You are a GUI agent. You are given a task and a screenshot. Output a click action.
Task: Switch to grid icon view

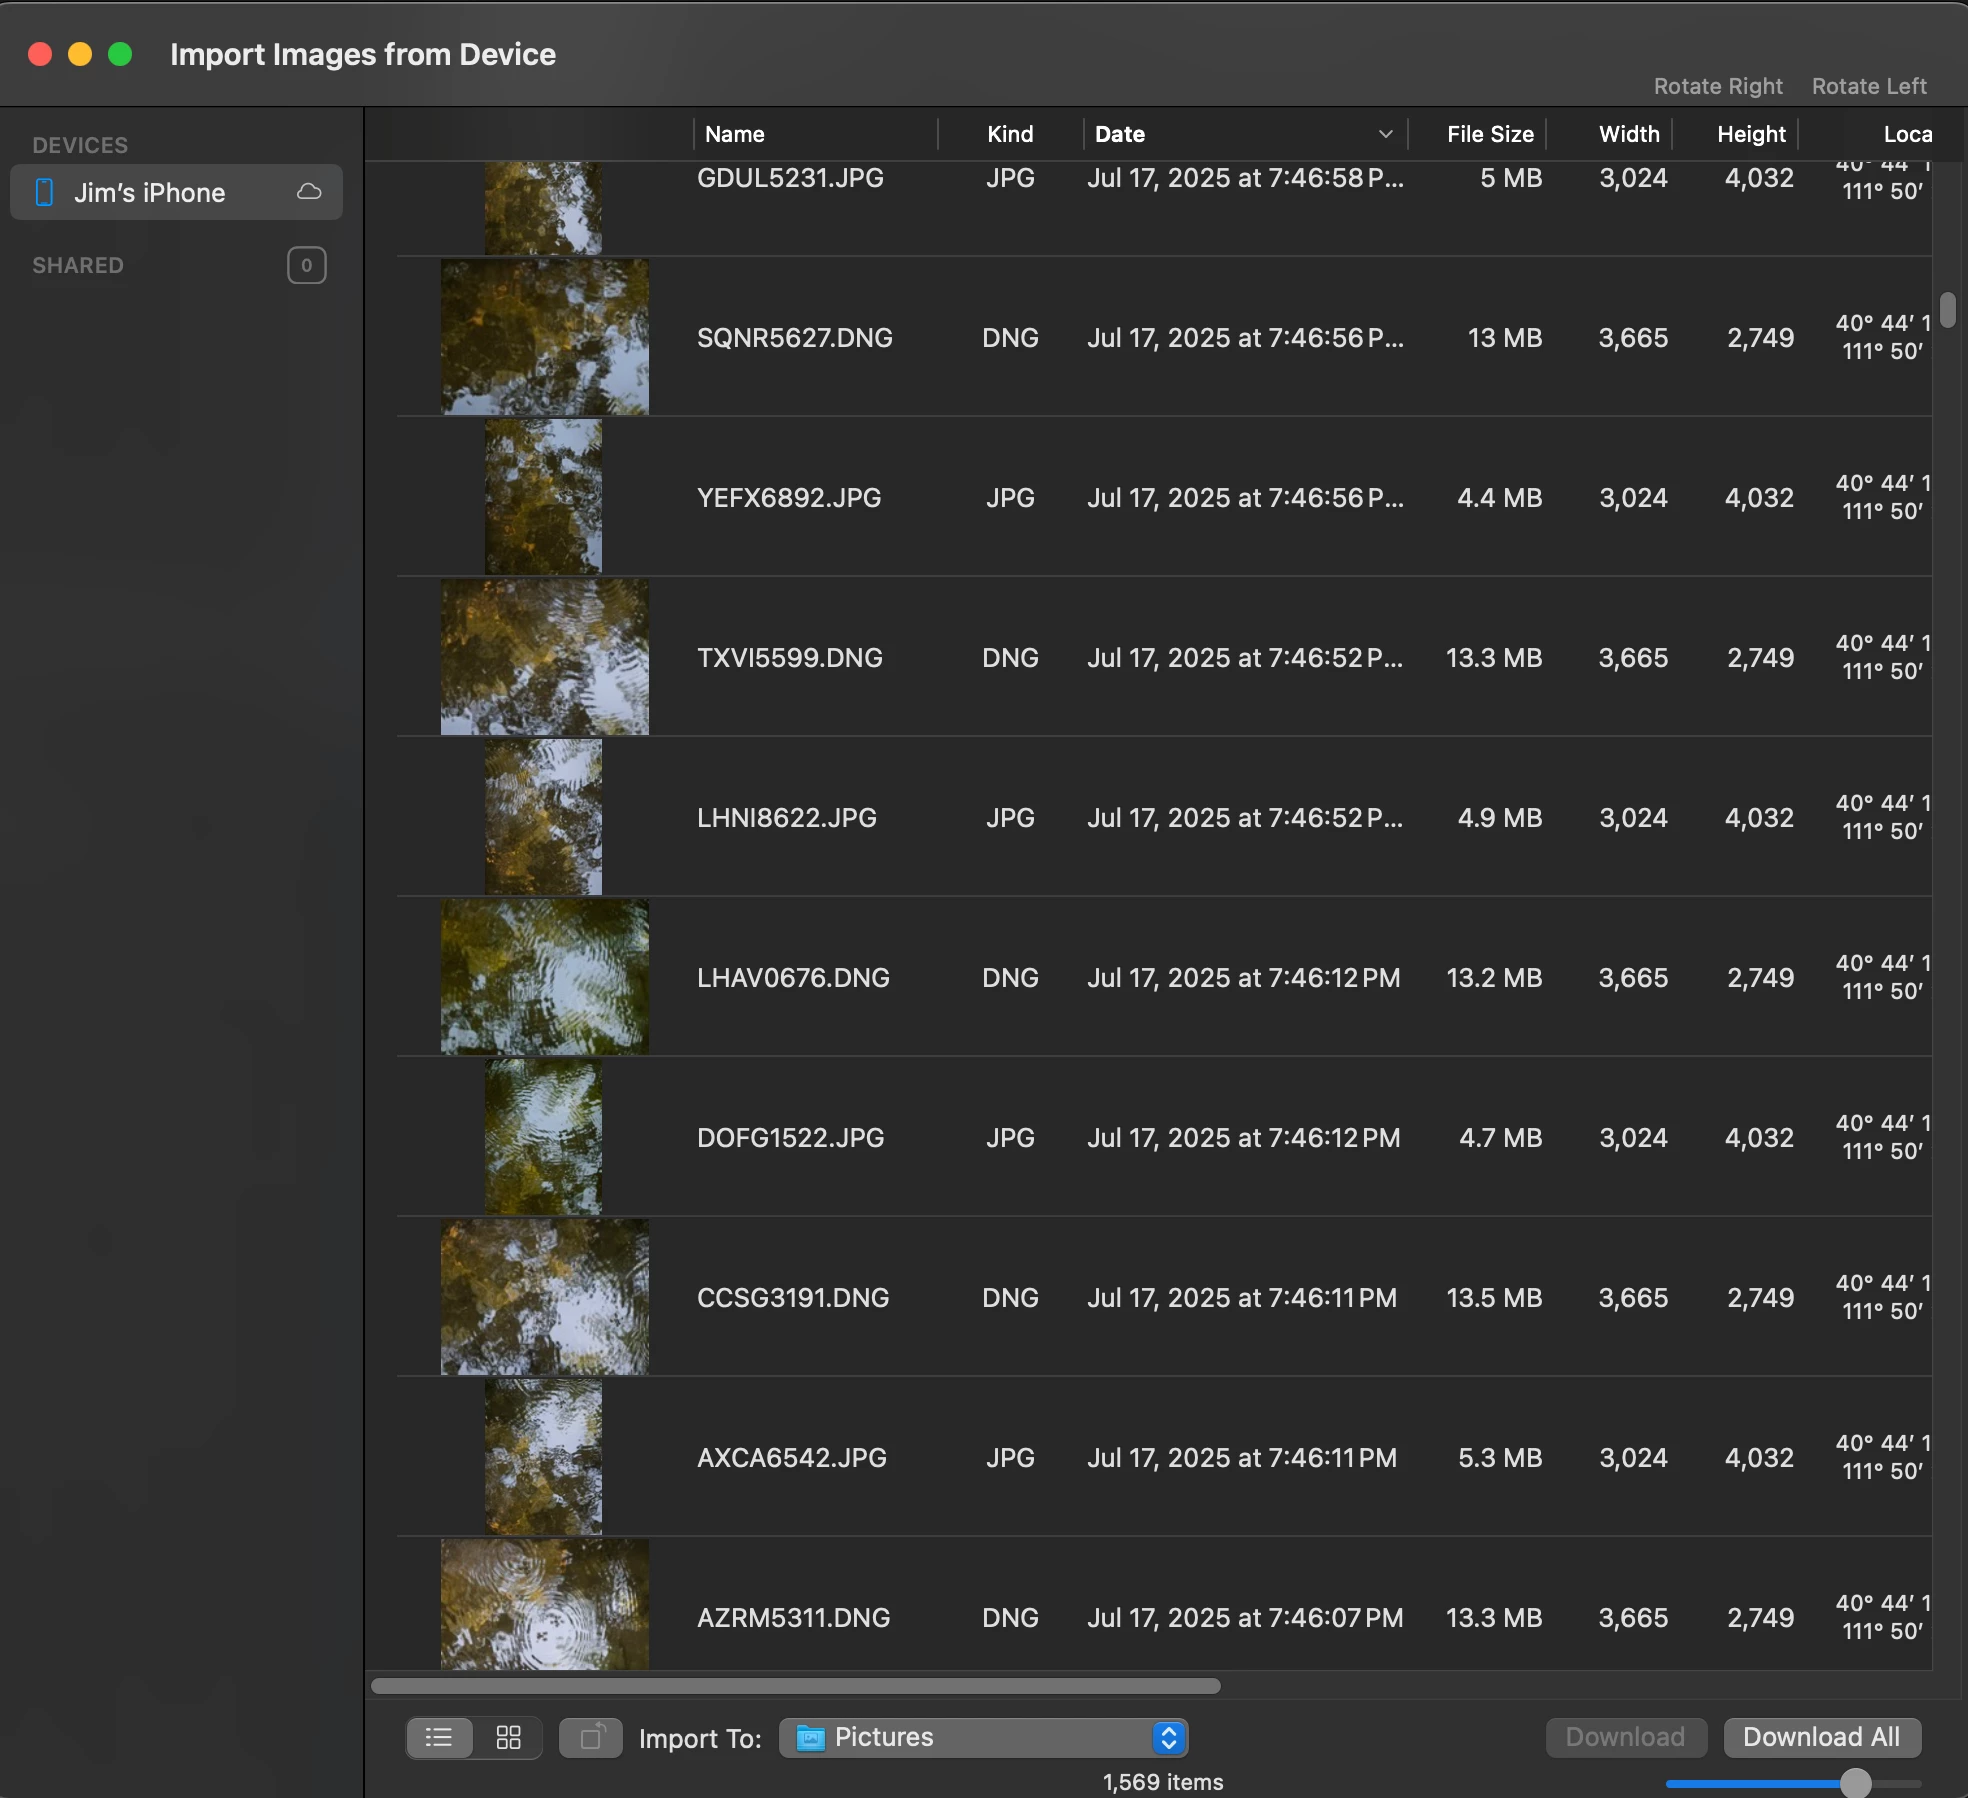coord(508,1738)
